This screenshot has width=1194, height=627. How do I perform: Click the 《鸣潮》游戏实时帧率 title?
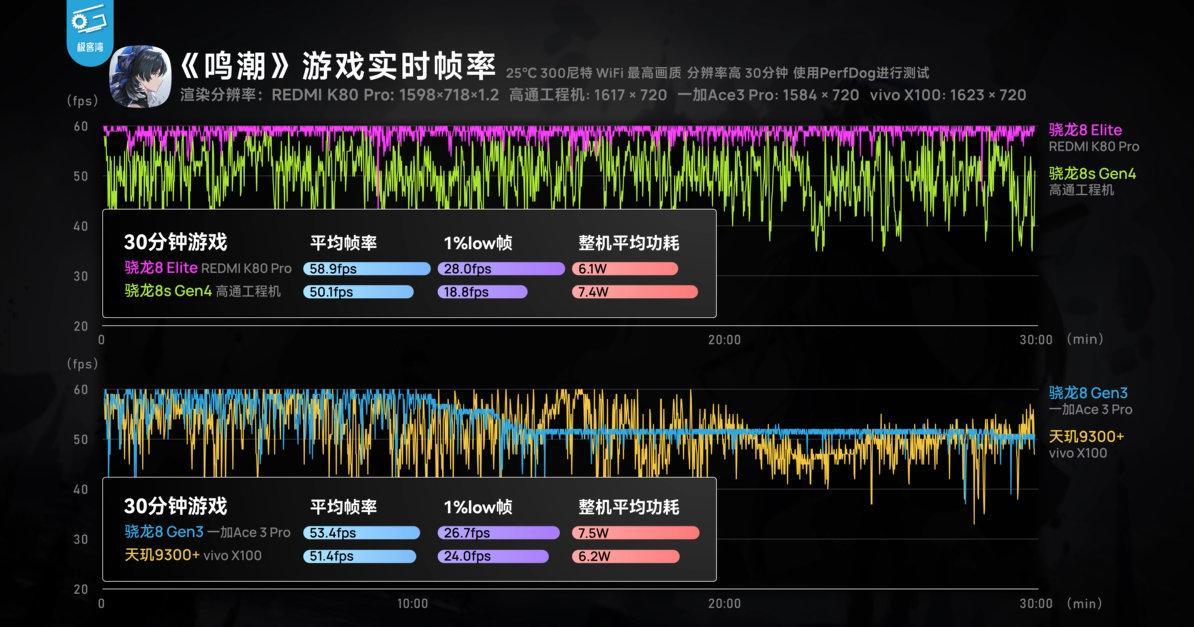coord(337,67)
